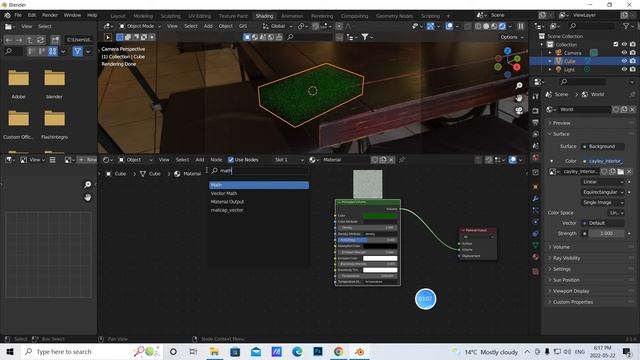Click image editor zoom magnifier icon
The image size is (640, 360).
tap(87, 184)
